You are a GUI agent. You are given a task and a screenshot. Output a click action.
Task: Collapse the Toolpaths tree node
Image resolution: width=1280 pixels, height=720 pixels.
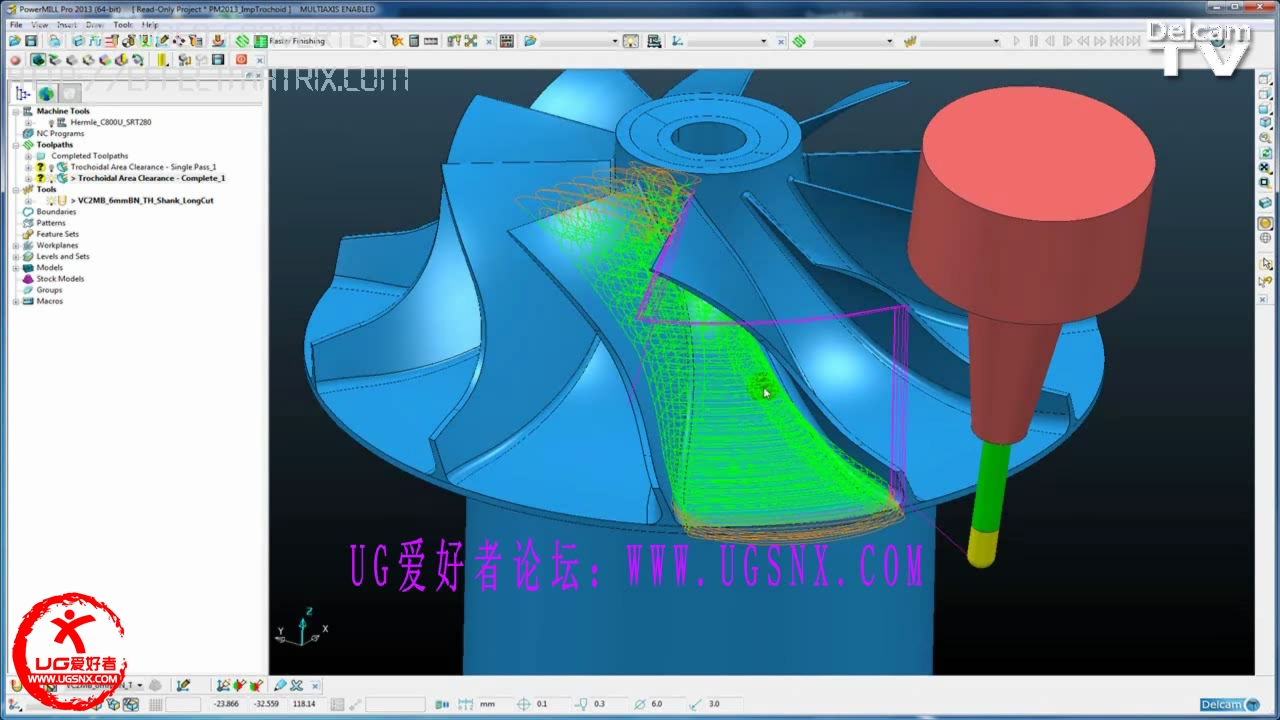[x=15, y=145]
